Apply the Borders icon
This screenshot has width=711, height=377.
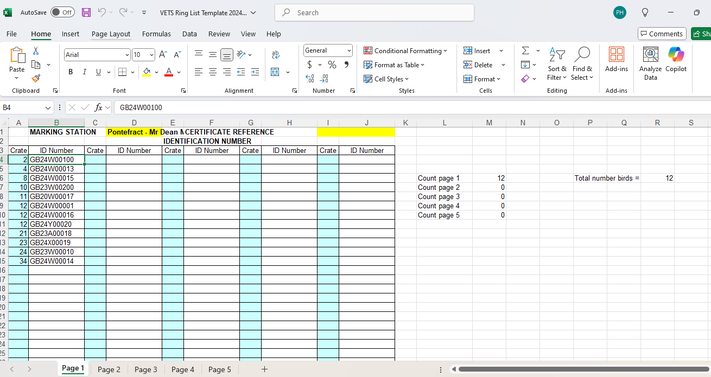[x=122, y=72]
